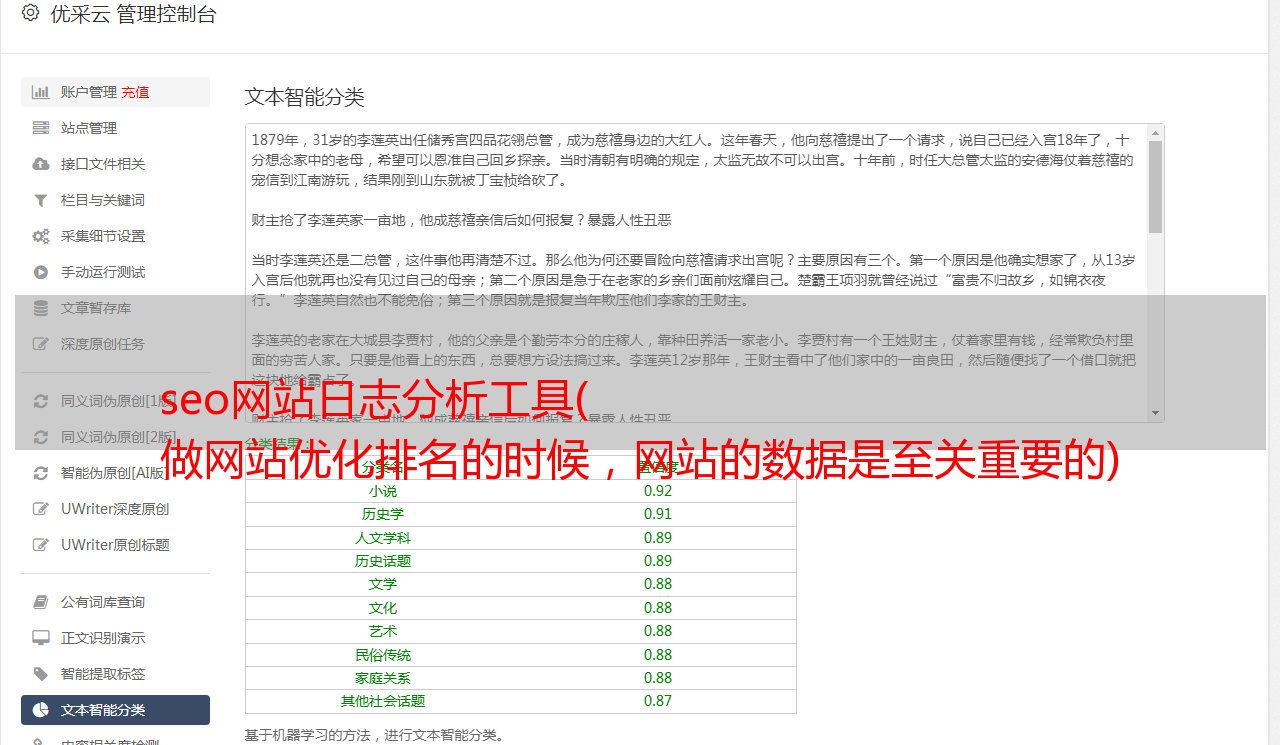
Task: Click the server icon beside 站点管理
Action: pyautogui.click(x=41, y=128)
